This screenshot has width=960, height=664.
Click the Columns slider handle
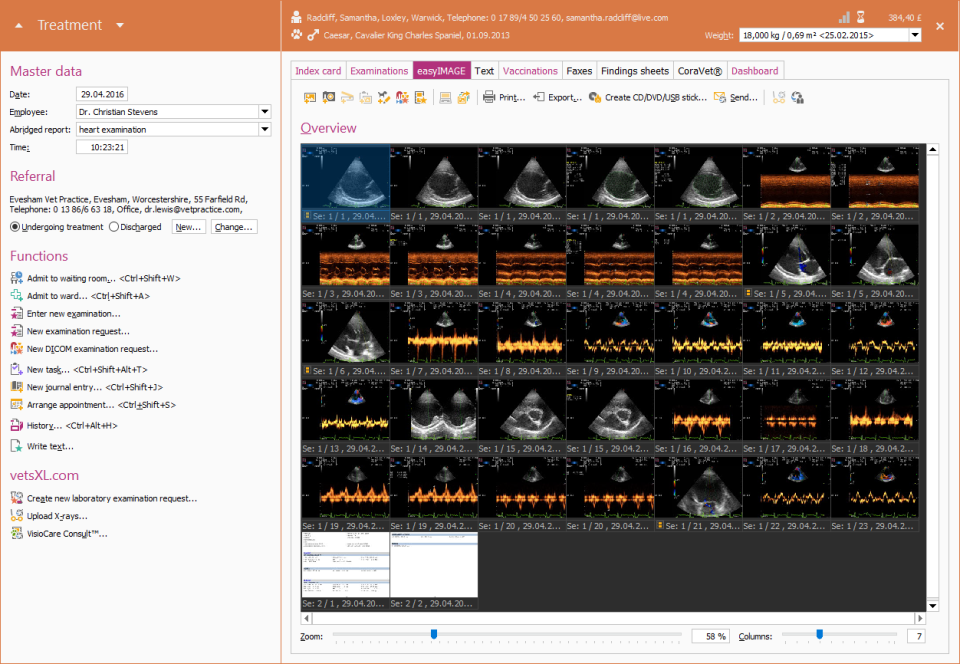tap(819, 635)
